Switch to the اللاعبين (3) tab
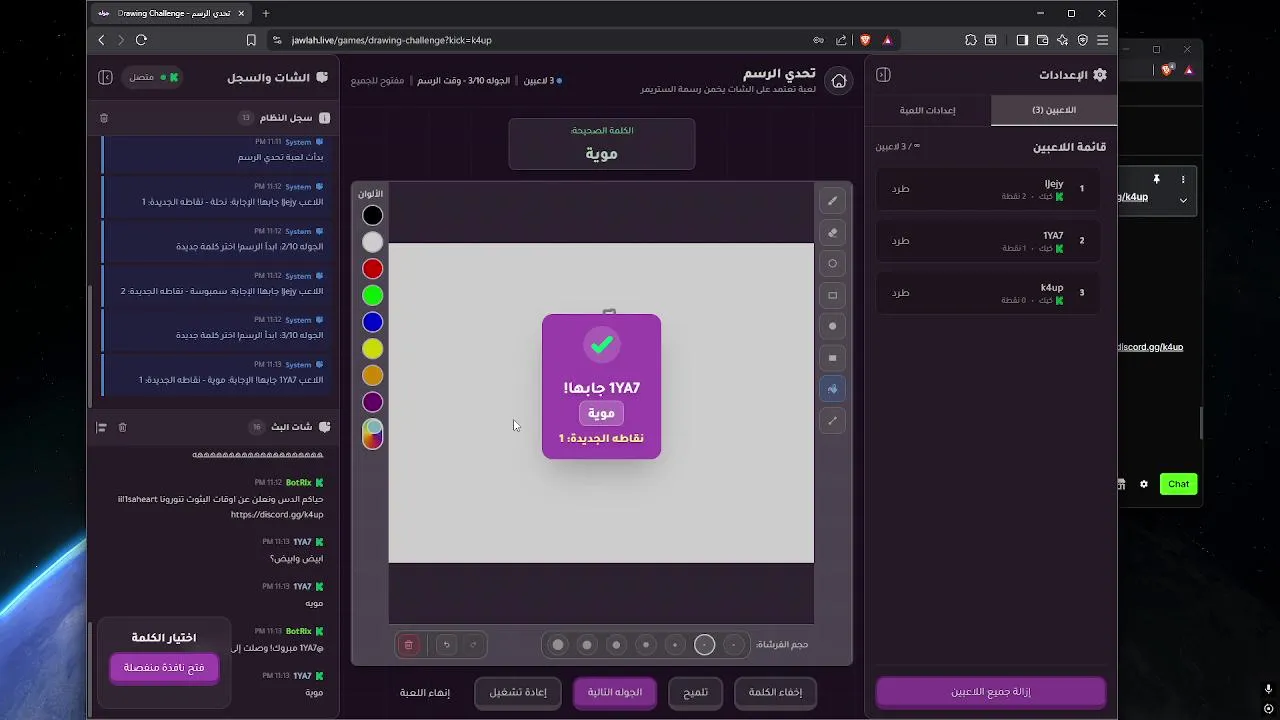The height and width of the screenshot is (720, 1280). [1054, 110]
